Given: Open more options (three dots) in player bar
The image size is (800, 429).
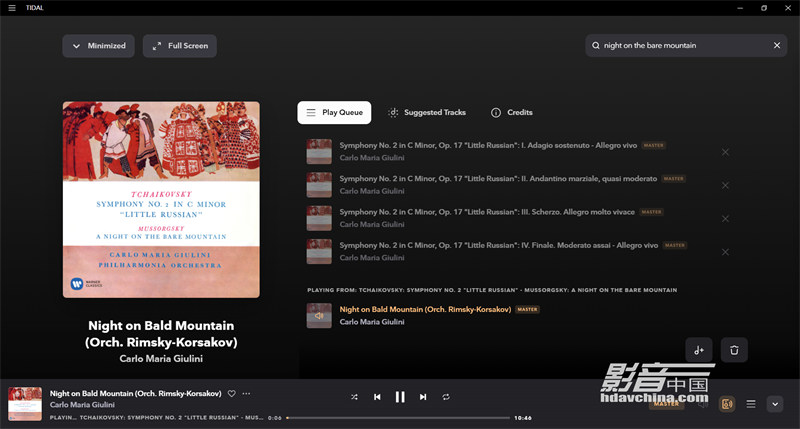Looking at the screenshot, I should pos(246,393).
